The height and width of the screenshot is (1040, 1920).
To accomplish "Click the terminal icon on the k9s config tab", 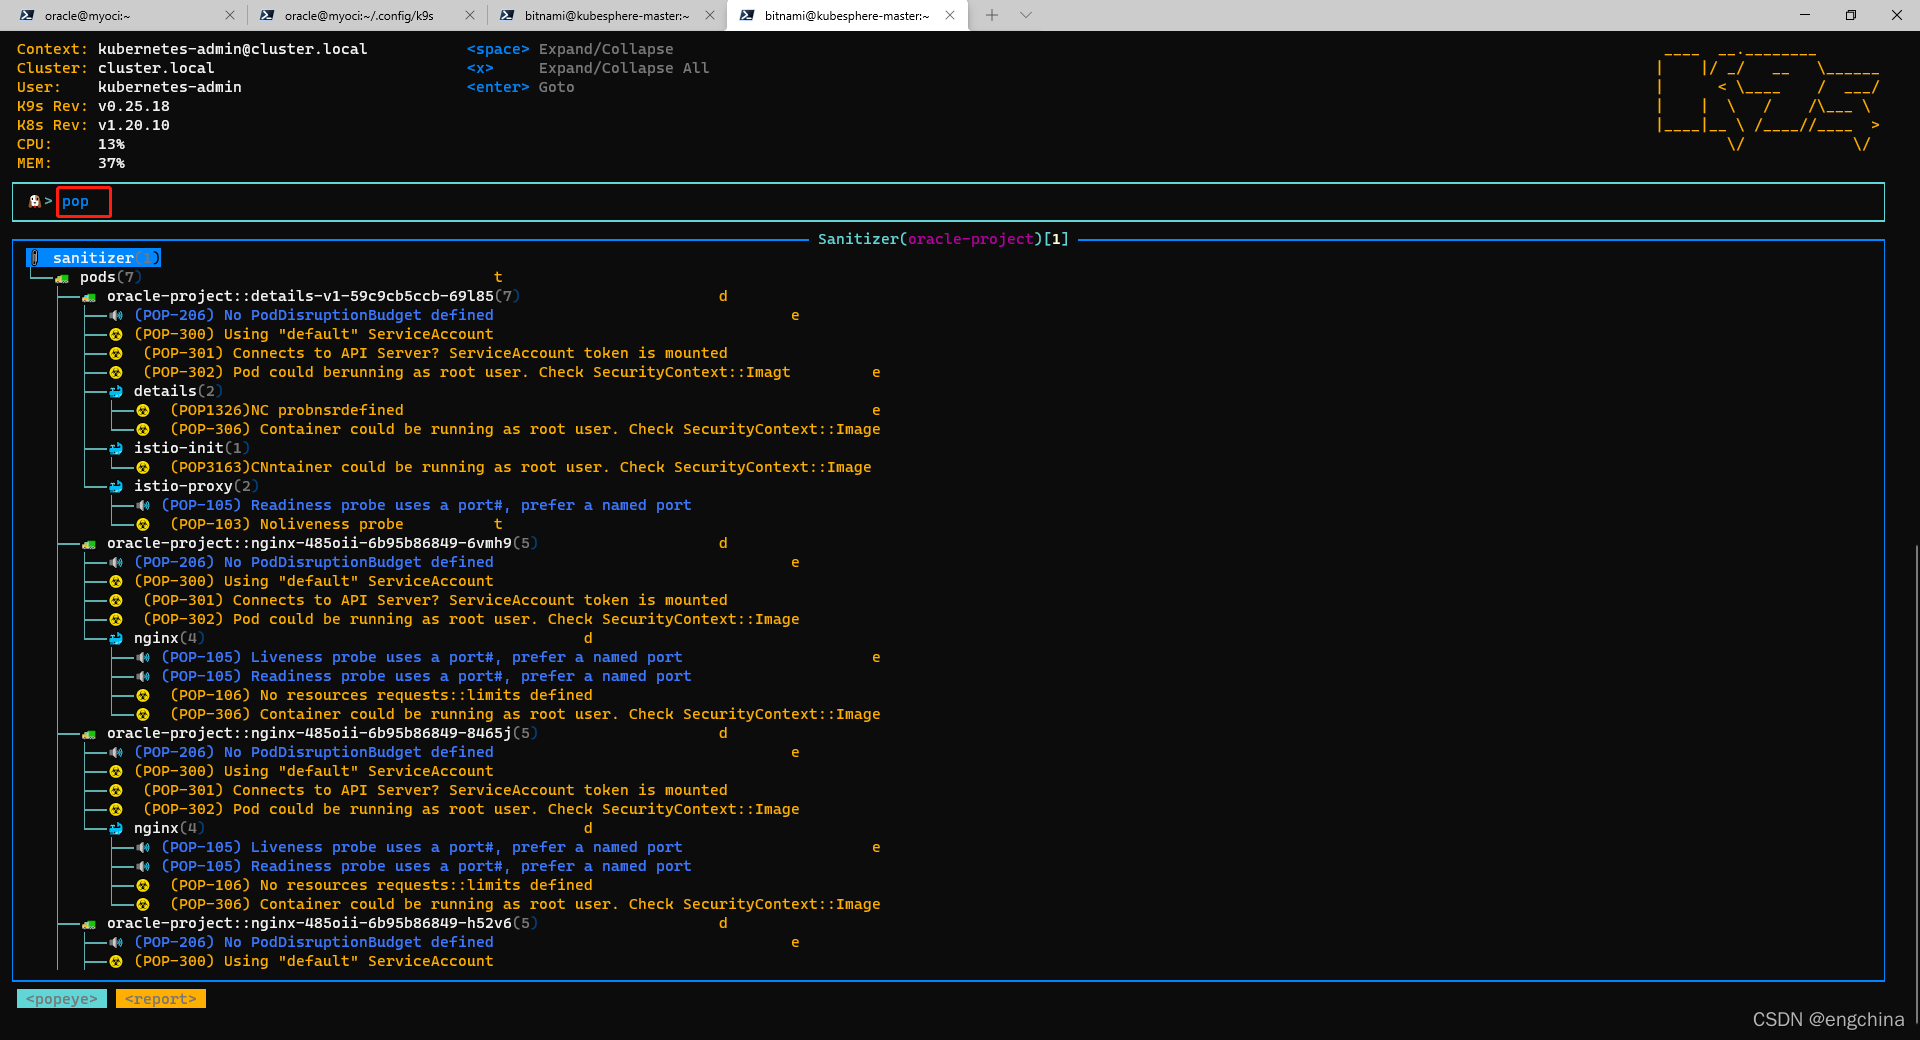I will pos(267,15).
